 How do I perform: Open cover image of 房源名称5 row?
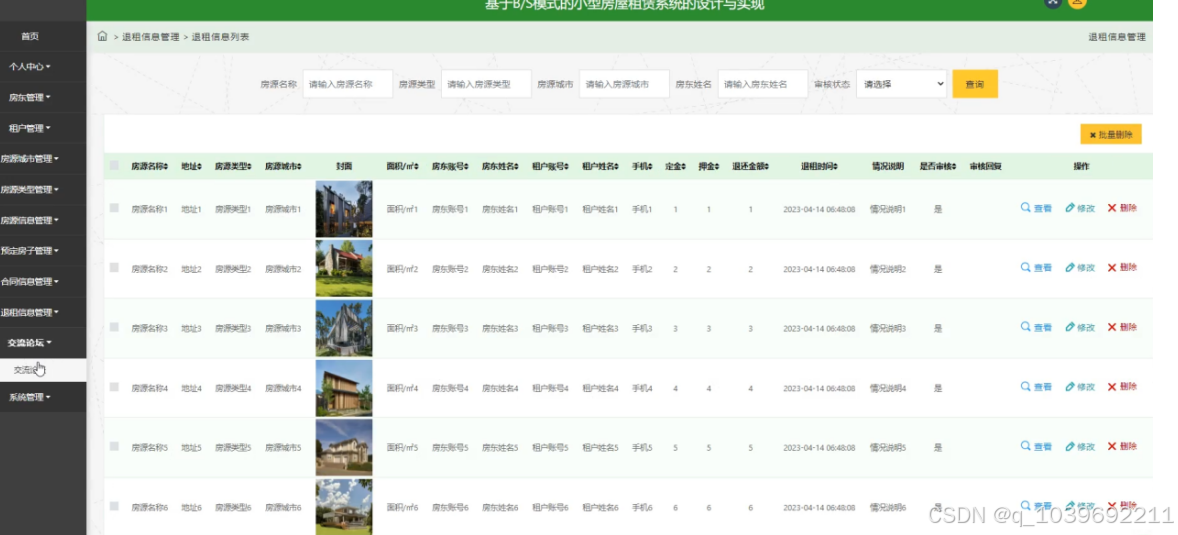(344, 447)
